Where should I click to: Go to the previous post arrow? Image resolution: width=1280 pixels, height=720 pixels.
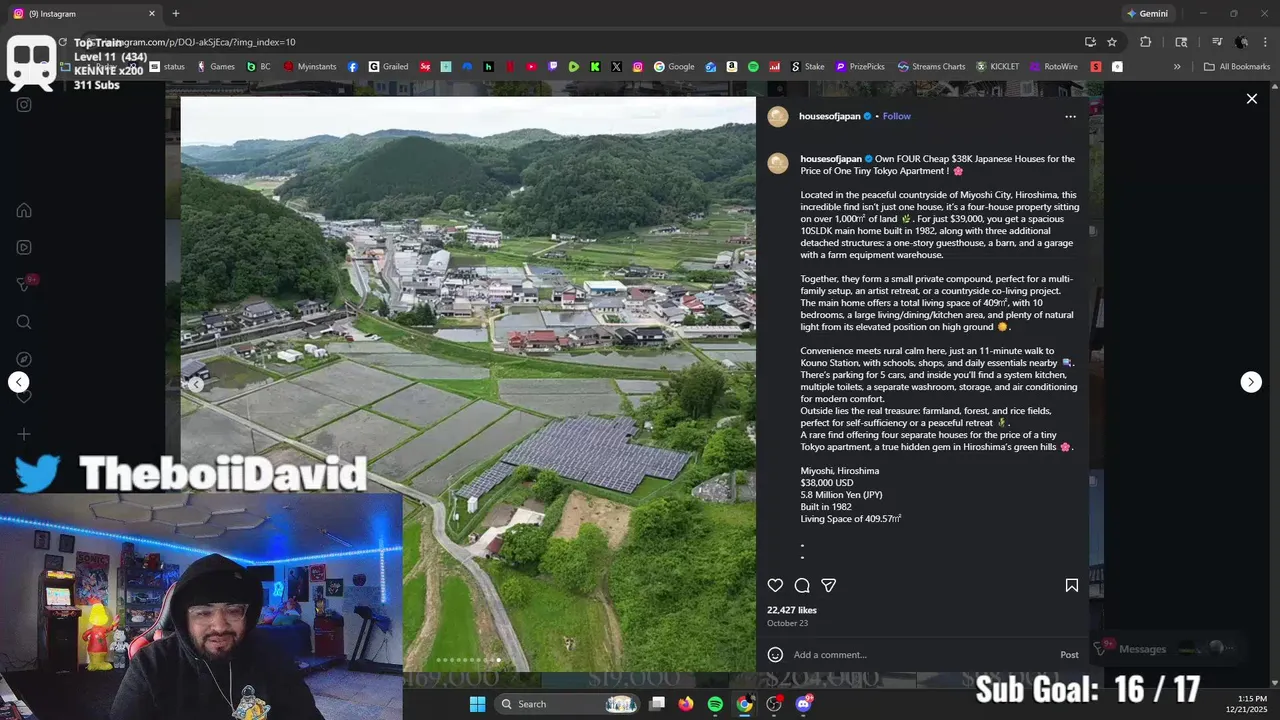tap(18, 382)
